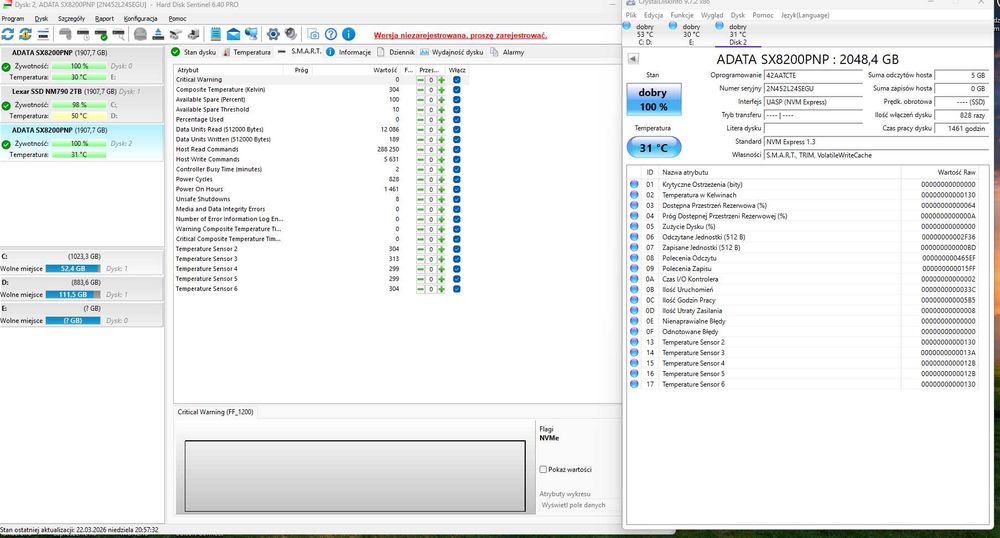This screenshot has width=1000, height=538.
Task: Click the gray hard disk dome icon
Action: (x=140, y=34)
